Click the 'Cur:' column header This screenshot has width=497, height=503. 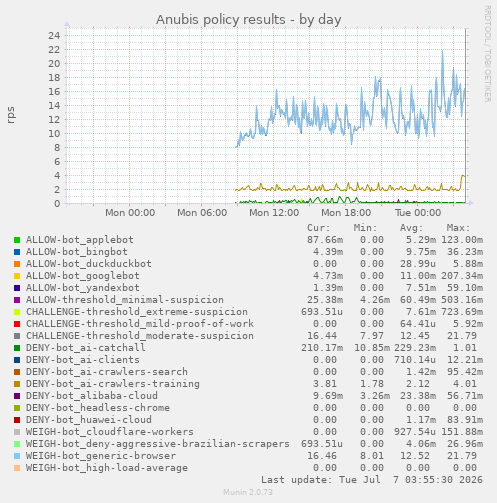pos(319,228)
